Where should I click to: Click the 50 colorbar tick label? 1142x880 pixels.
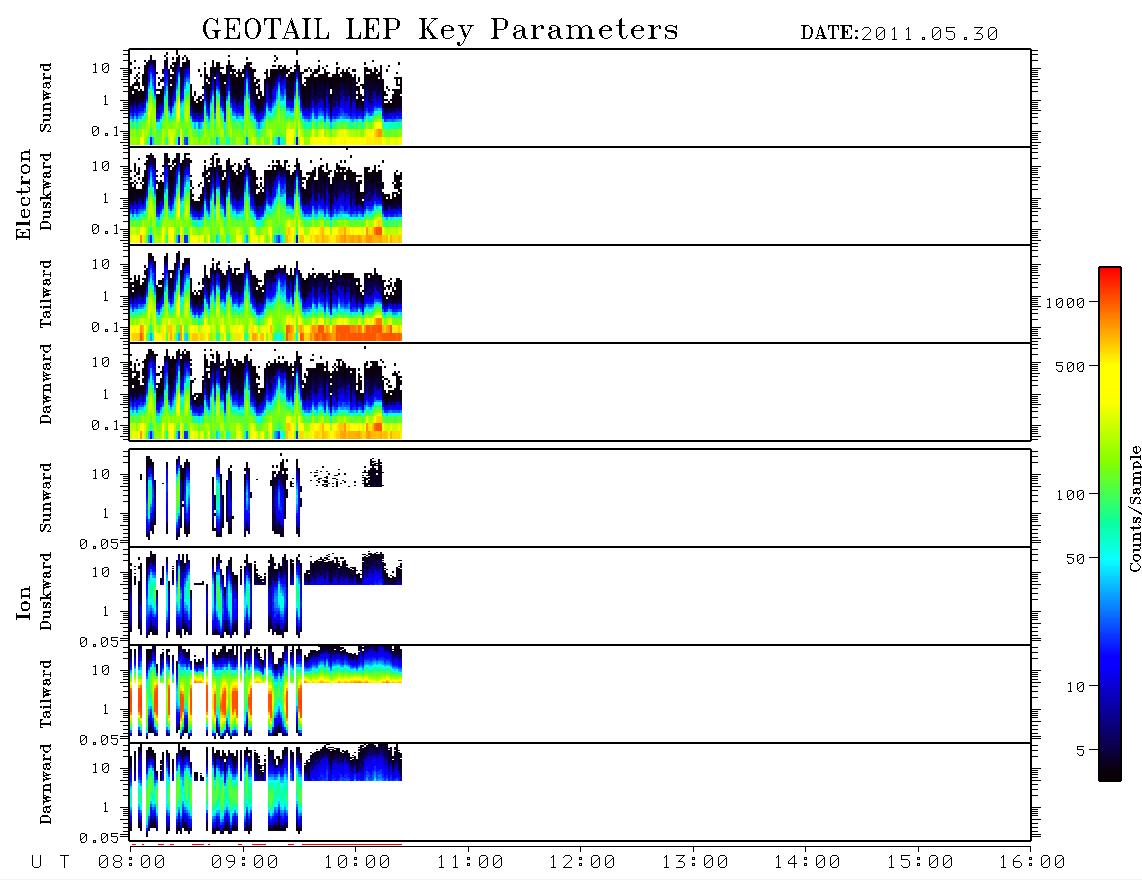(1075, 559)
